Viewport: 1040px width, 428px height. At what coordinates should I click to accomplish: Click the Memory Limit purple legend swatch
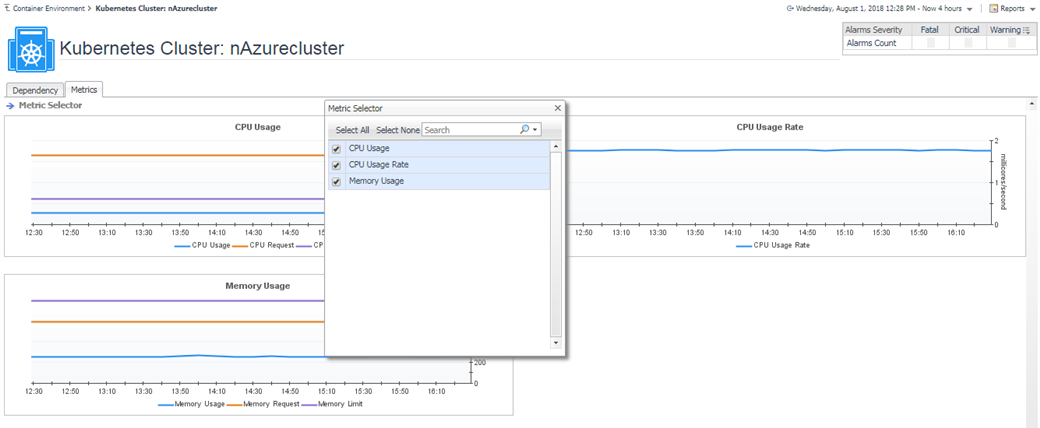click(310, 404)
